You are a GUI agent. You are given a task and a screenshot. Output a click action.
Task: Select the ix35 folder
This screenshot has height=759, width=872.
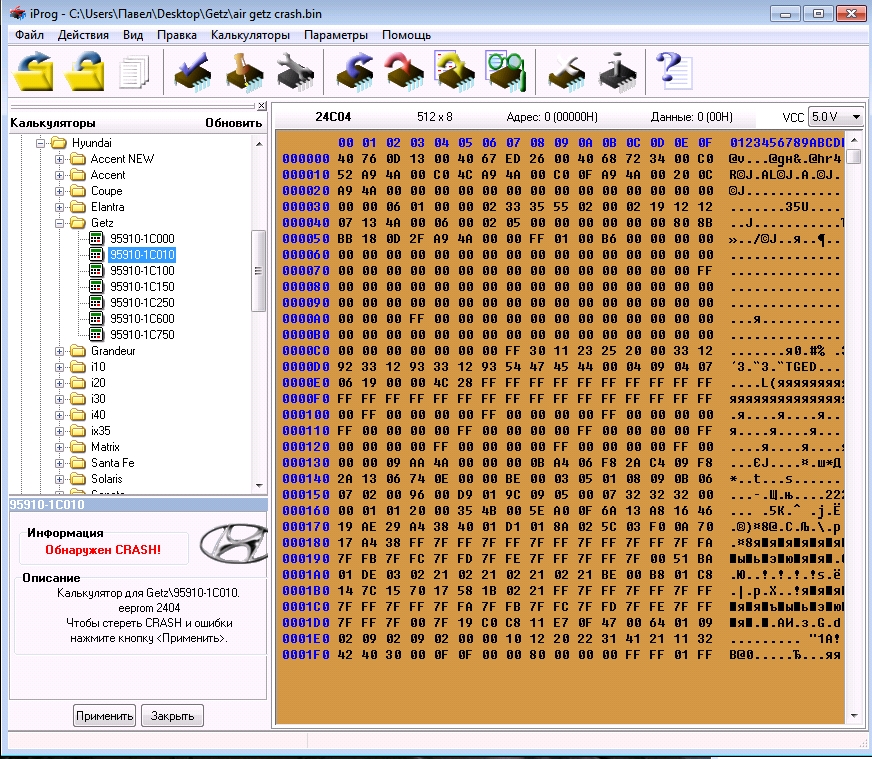[101, 431]
